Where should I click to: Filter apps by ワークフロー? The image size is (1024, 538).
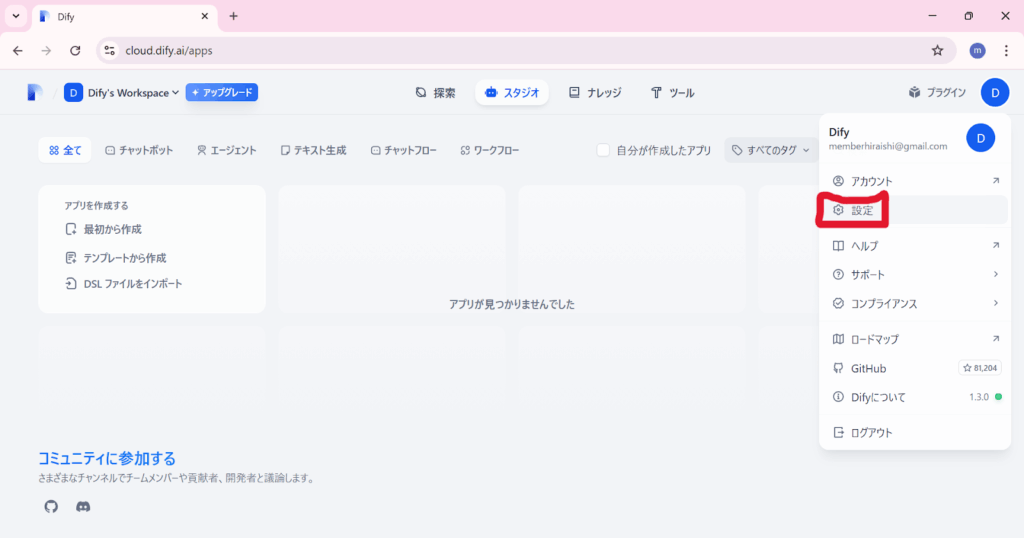tap(490, 150)
